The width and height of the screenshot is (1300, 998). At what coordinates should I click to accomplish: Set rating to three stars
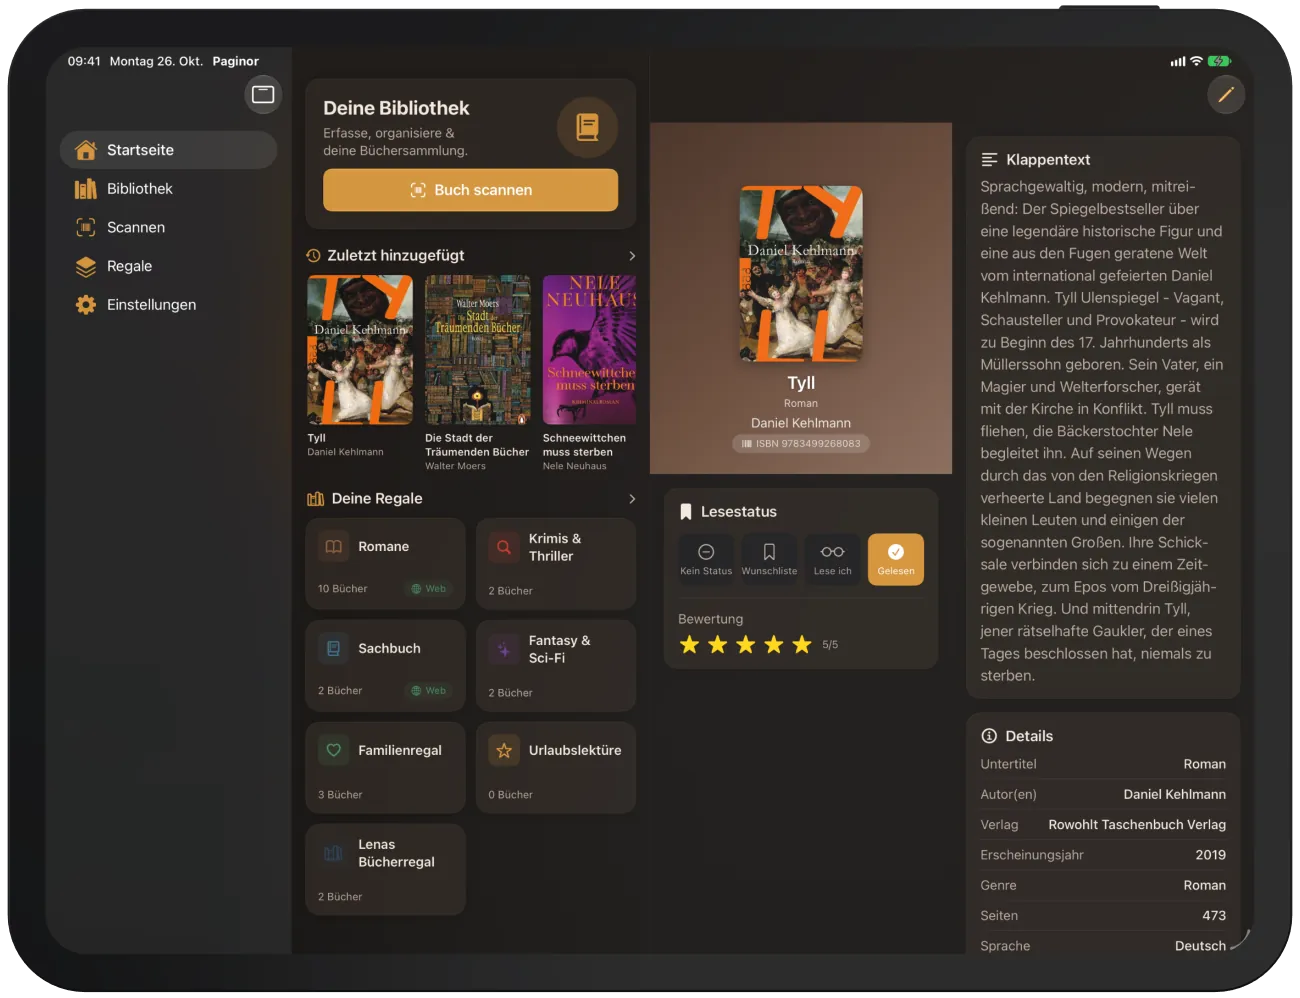coord(745,645)
